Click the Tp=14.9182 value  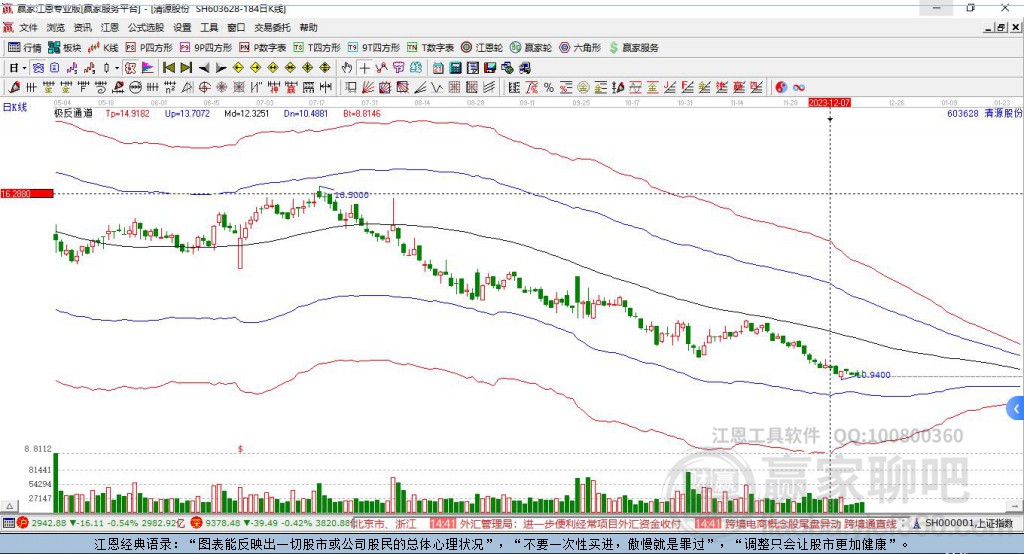coord(127,113)
